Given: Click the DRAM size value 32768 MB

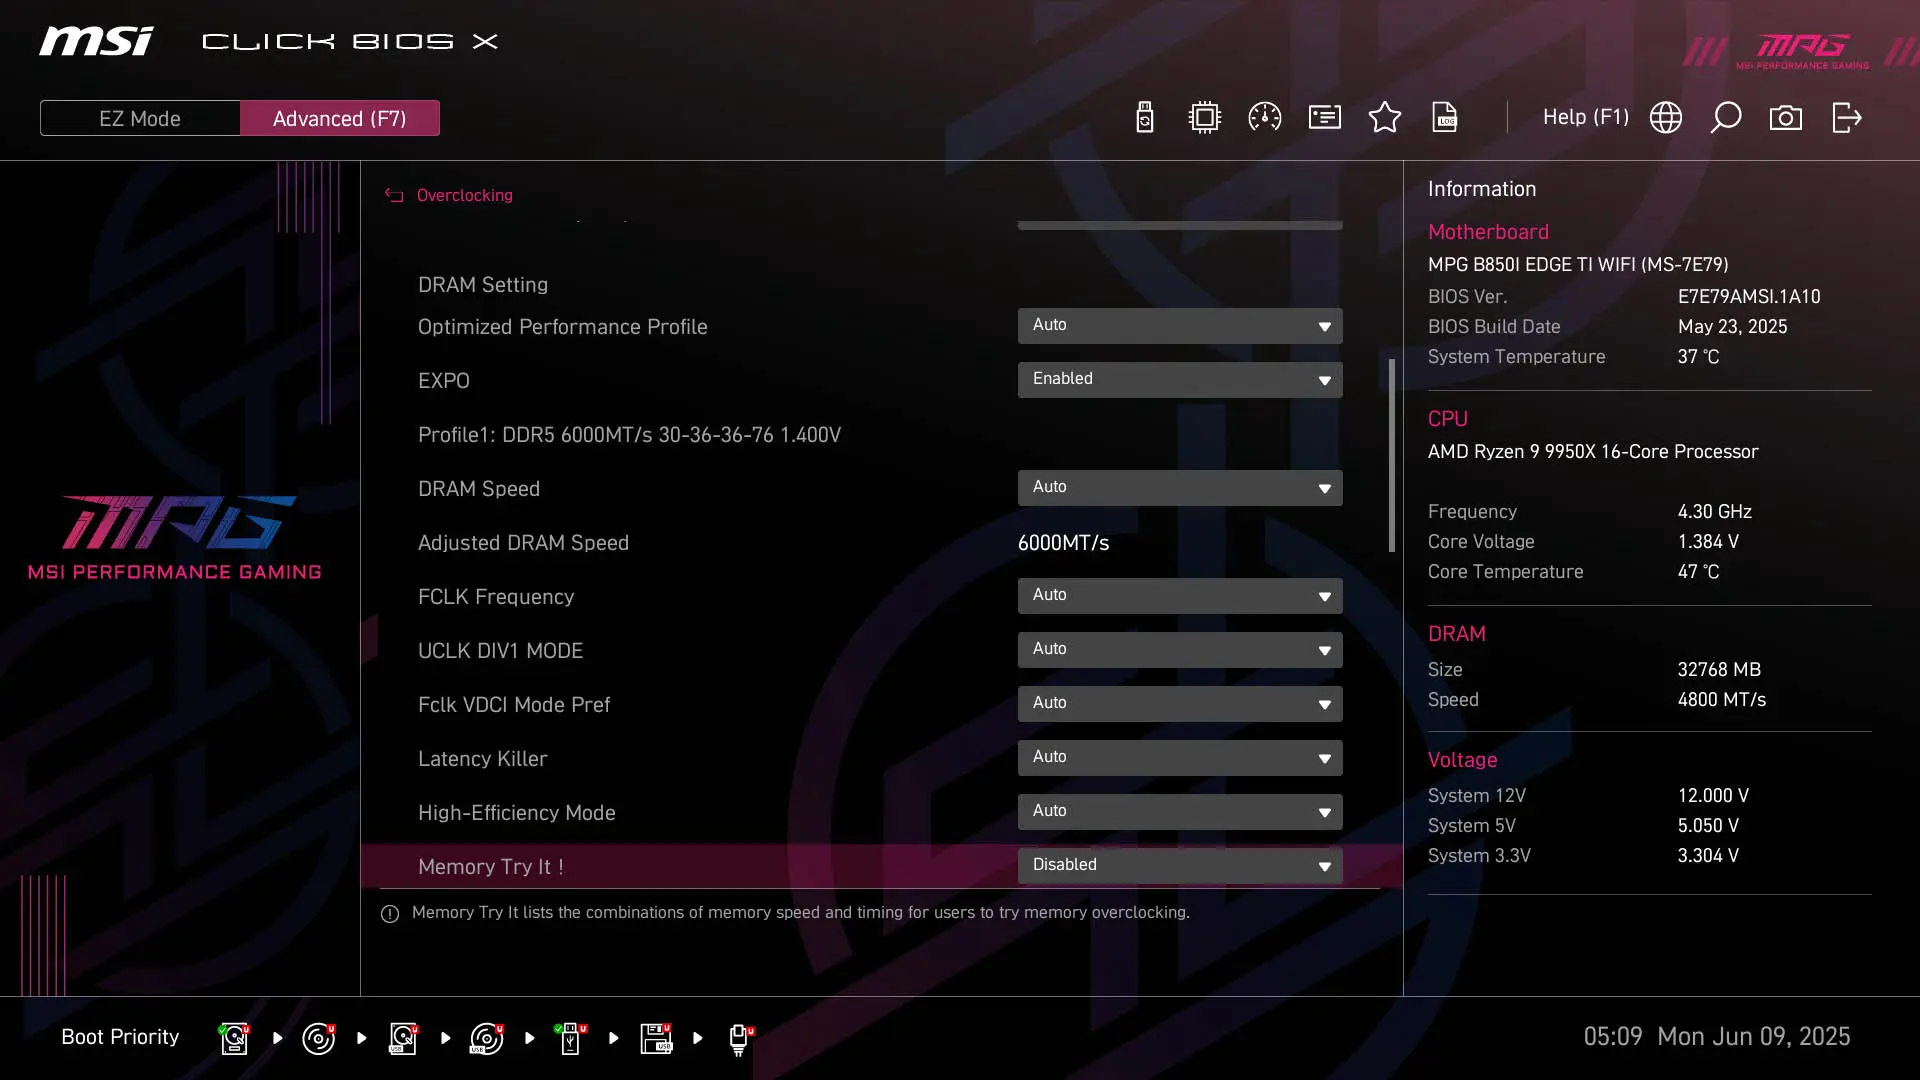Looking at the screenshot, I should pos(1719,670).
